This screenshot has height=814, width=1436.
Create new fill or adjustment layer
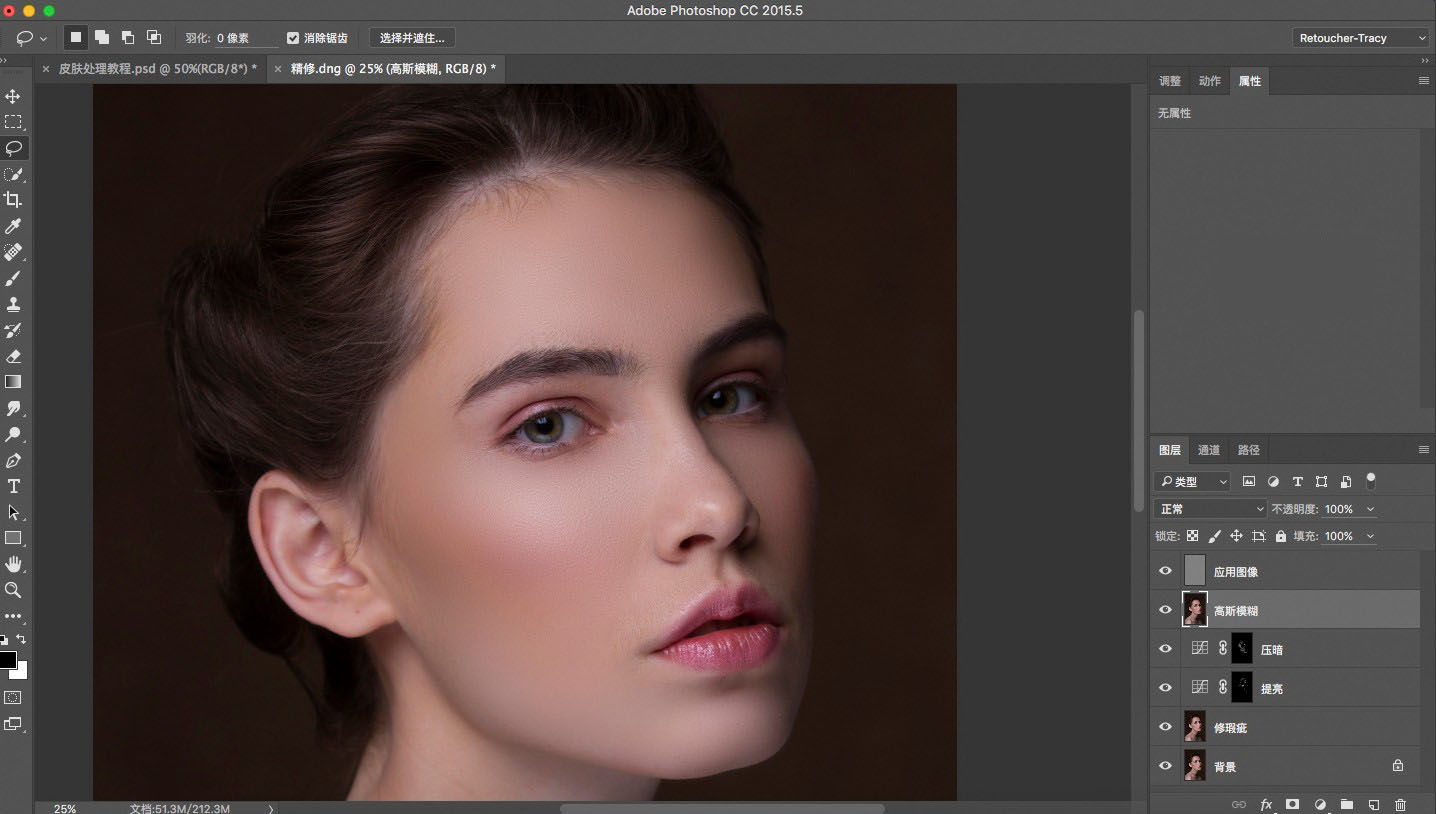click(1320, 804)
